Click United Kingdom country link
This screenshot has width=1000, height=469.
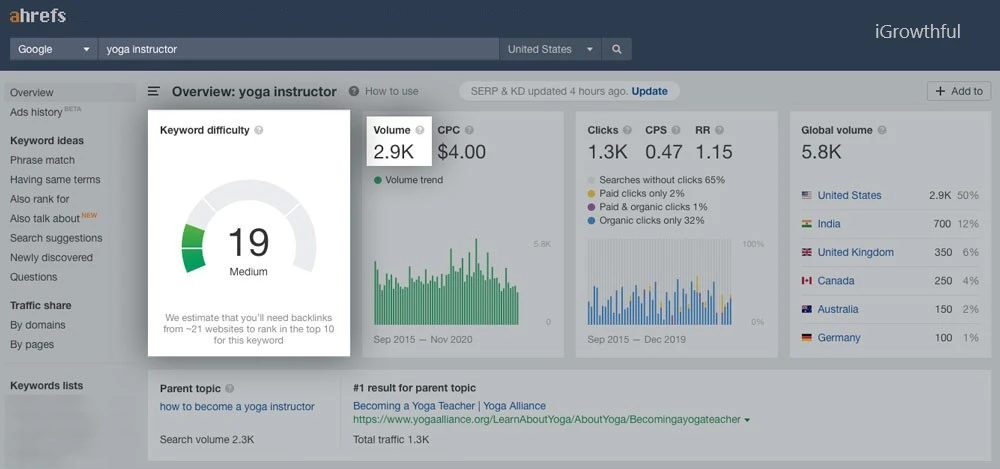tap(856, 252)
